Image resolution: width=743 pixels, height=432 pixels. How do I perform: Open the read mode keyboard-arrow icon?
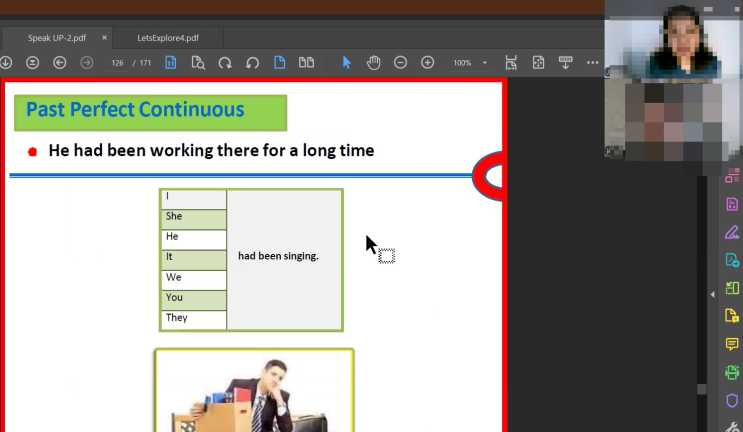pos(565,63)
